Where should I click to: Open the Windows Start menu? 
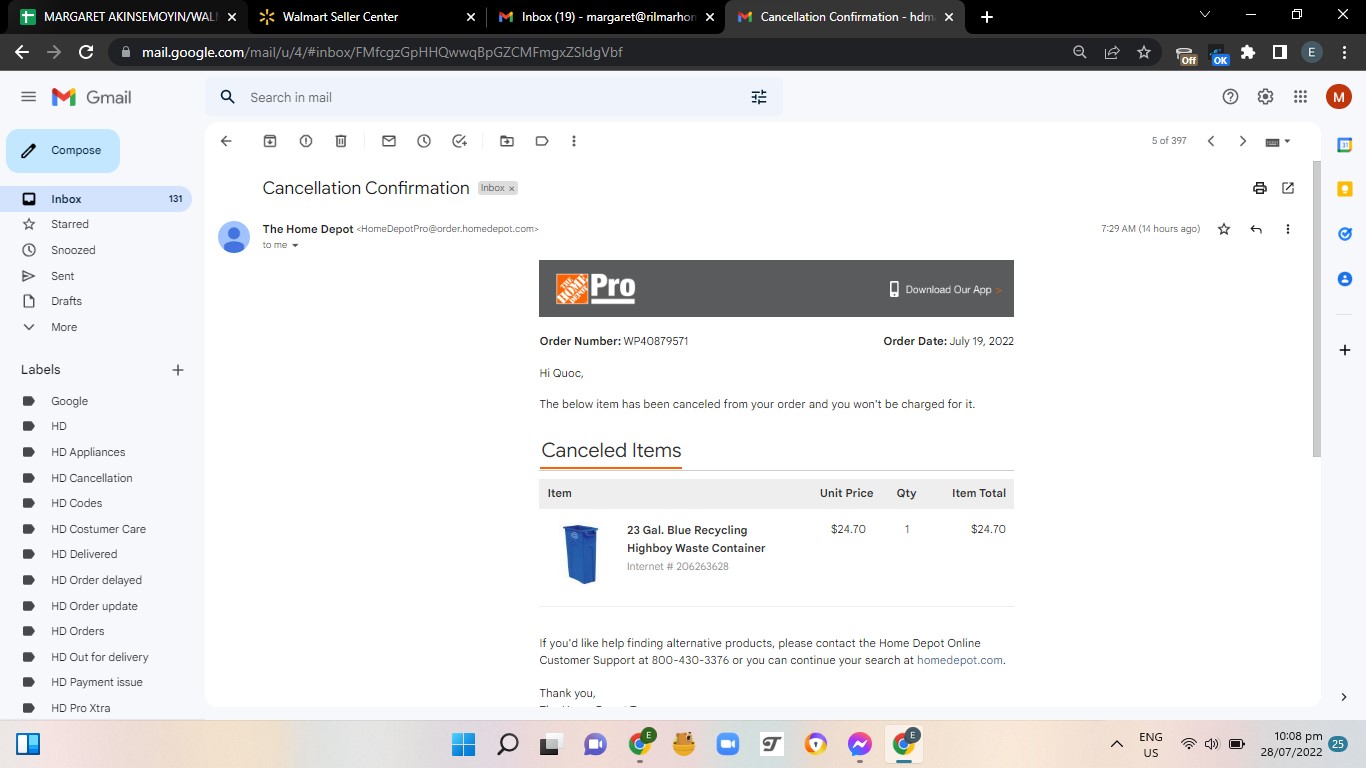(x=463, y=744)
